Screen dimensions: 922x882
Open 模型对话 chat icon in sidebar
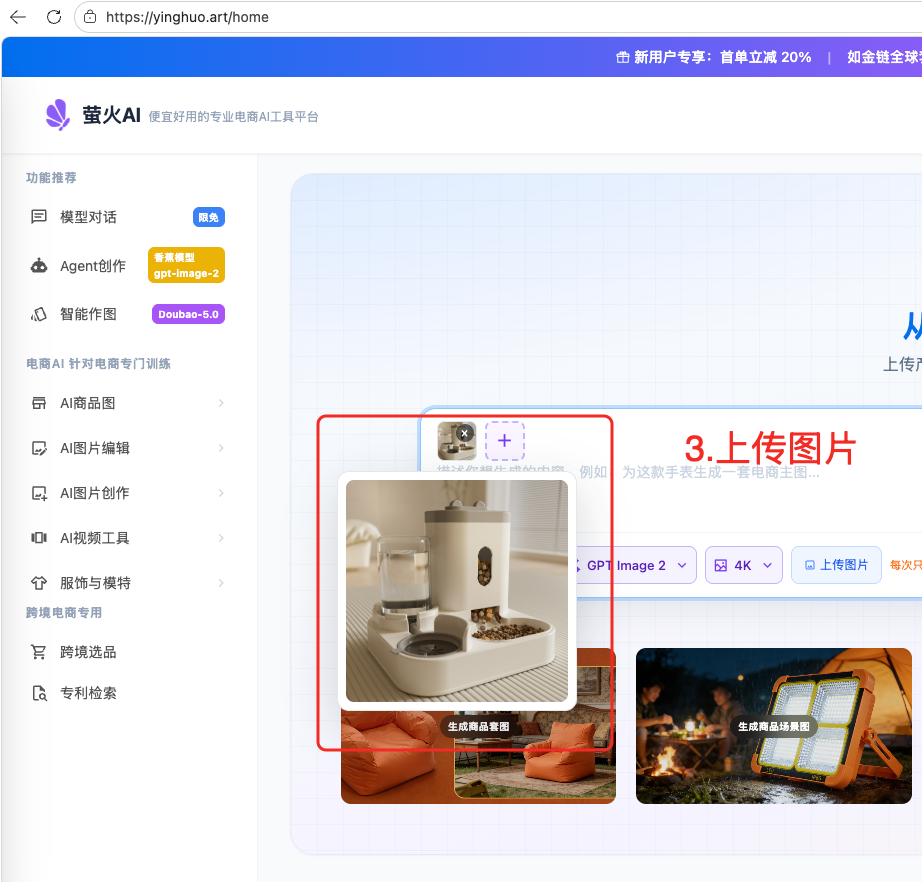click(x=39, y=217)
